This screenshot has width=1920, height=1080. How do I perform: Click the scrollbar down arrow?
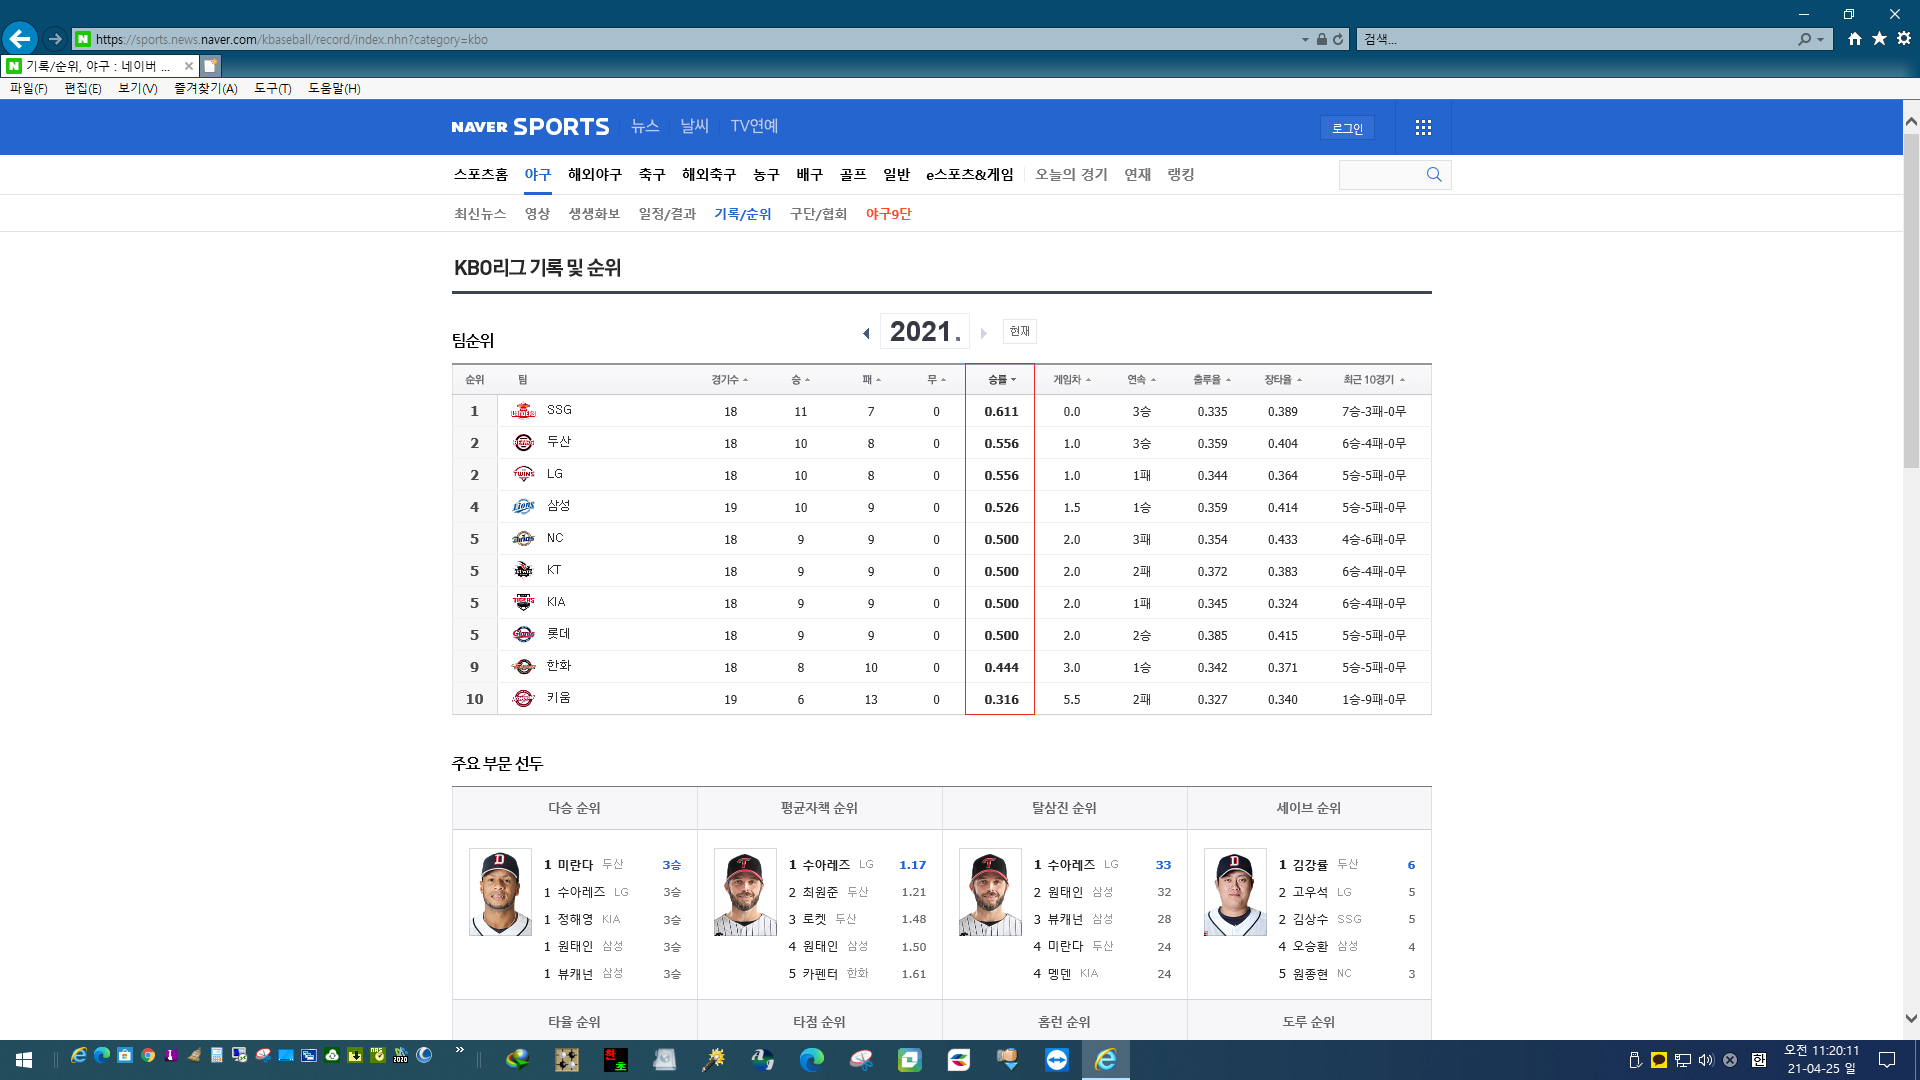point(1911,1019)
